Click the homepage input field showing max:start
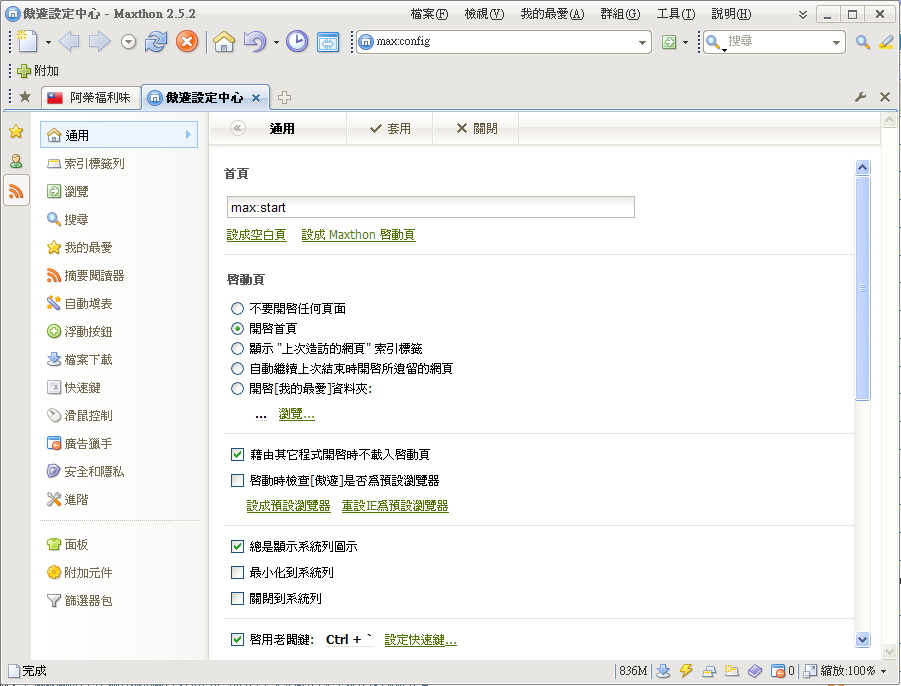This screenshot has height=686, width=901. point(430,207)
